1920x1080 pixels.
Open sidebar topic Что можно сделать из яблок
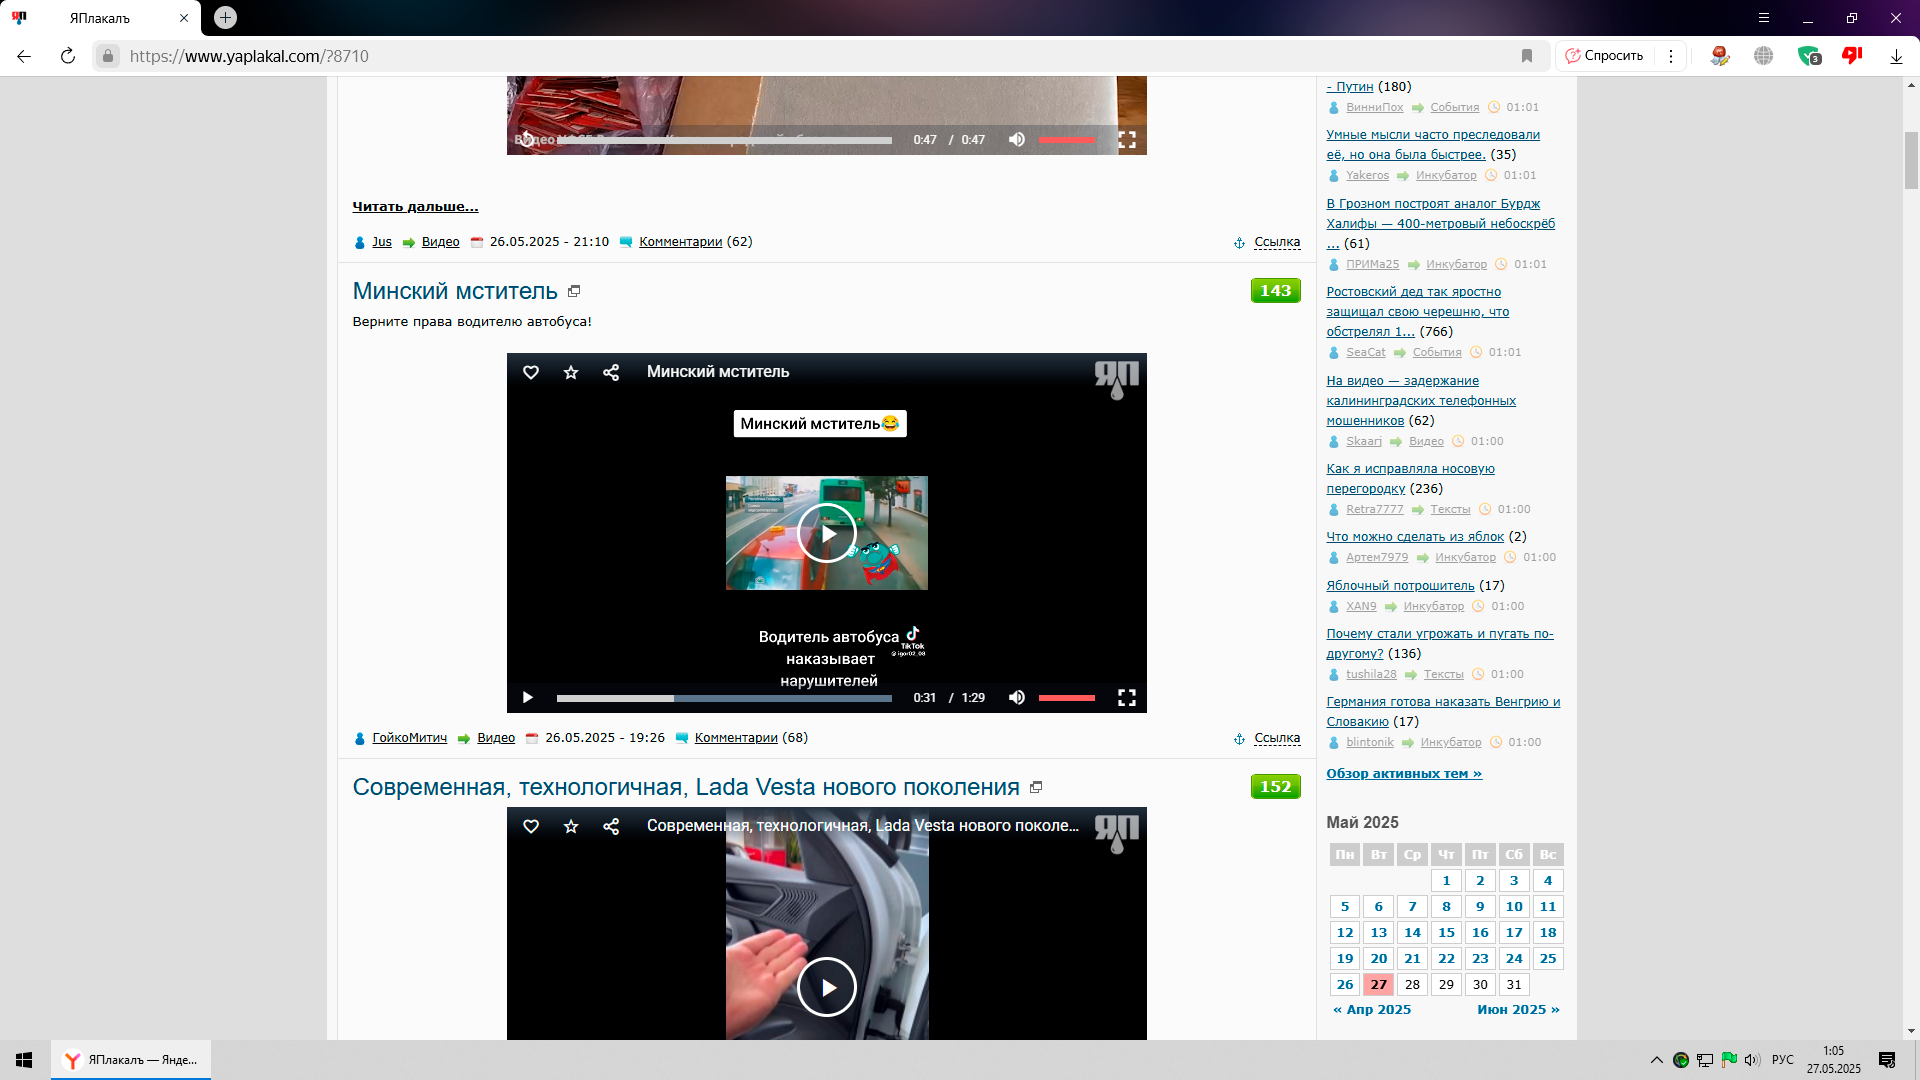(x=1415, y=537)
